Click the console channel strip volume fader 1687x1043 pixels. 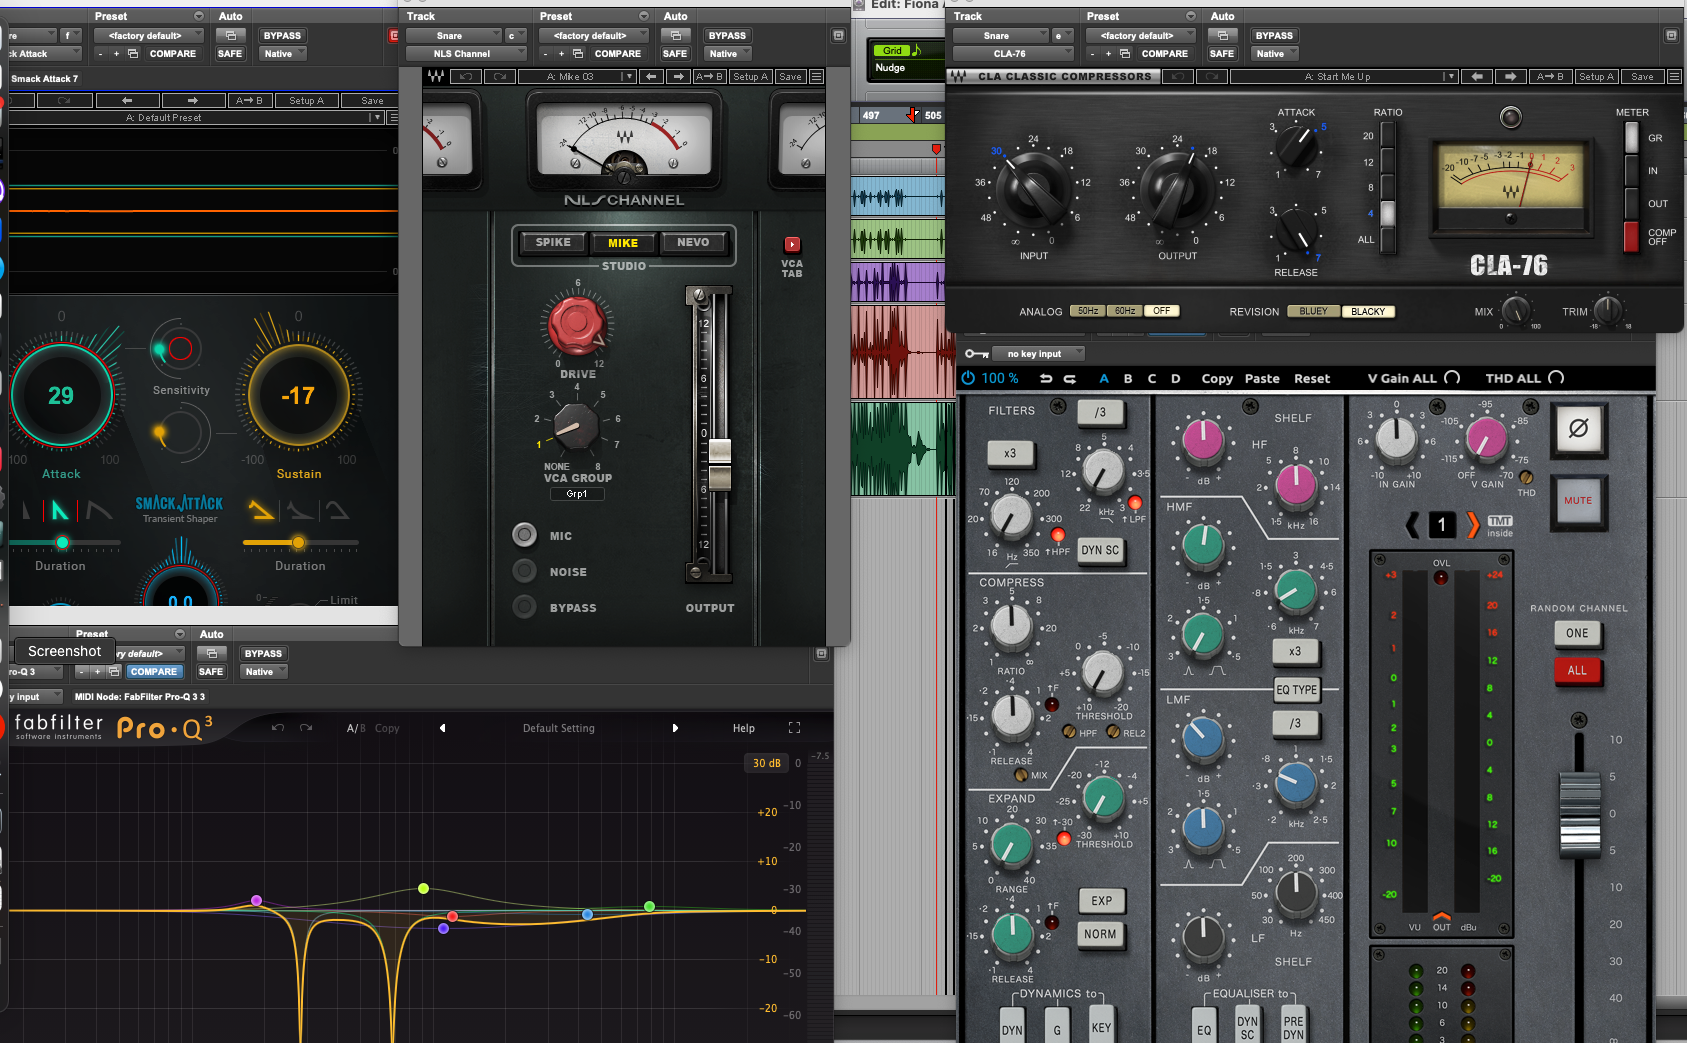1580,813
